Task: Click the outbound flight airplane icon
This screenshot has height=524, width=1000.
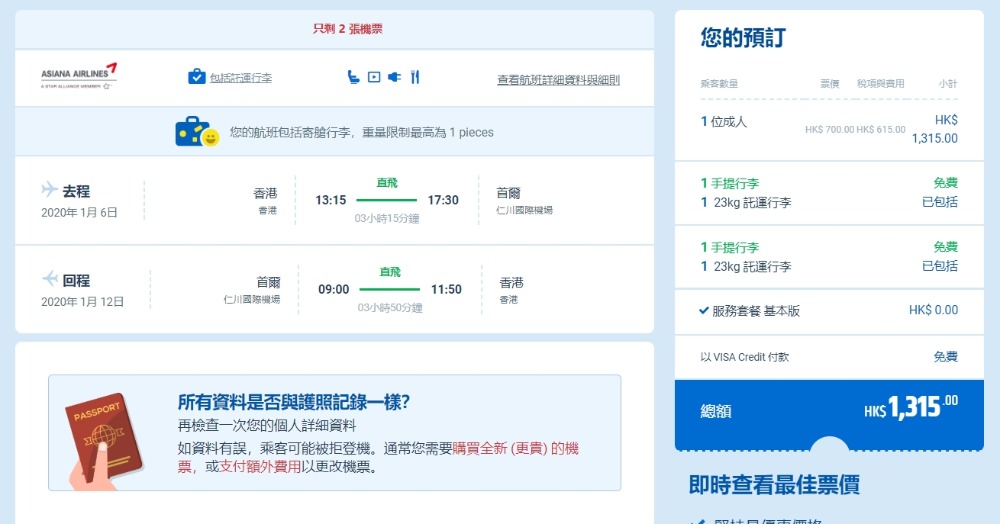Action: pyautogui.click(x=49, y=190)
